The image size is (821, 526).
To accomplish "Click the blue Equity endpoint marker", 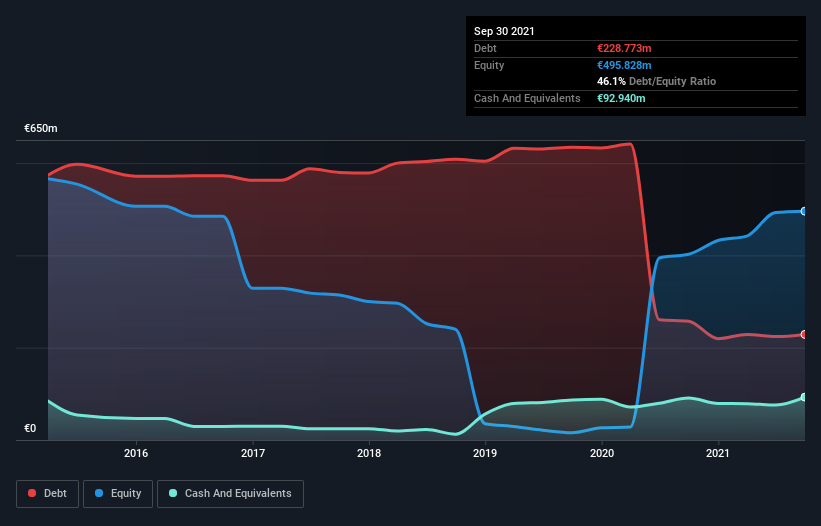I will [804, 211].
